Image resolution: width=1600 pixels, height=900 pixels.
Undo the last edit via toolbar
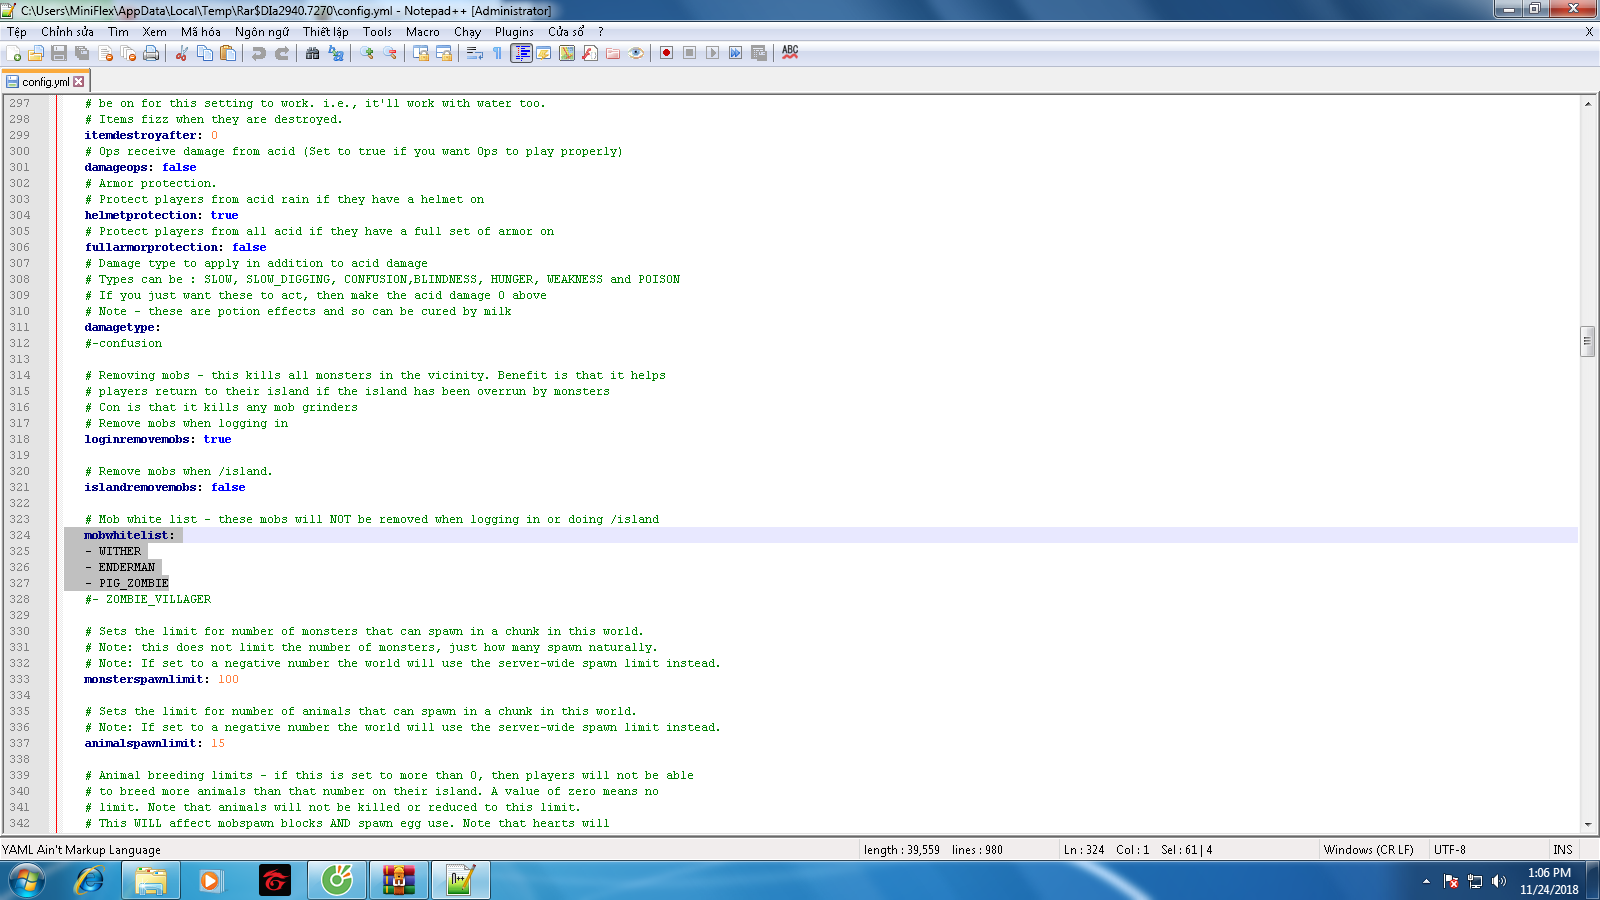pos(259,53)
